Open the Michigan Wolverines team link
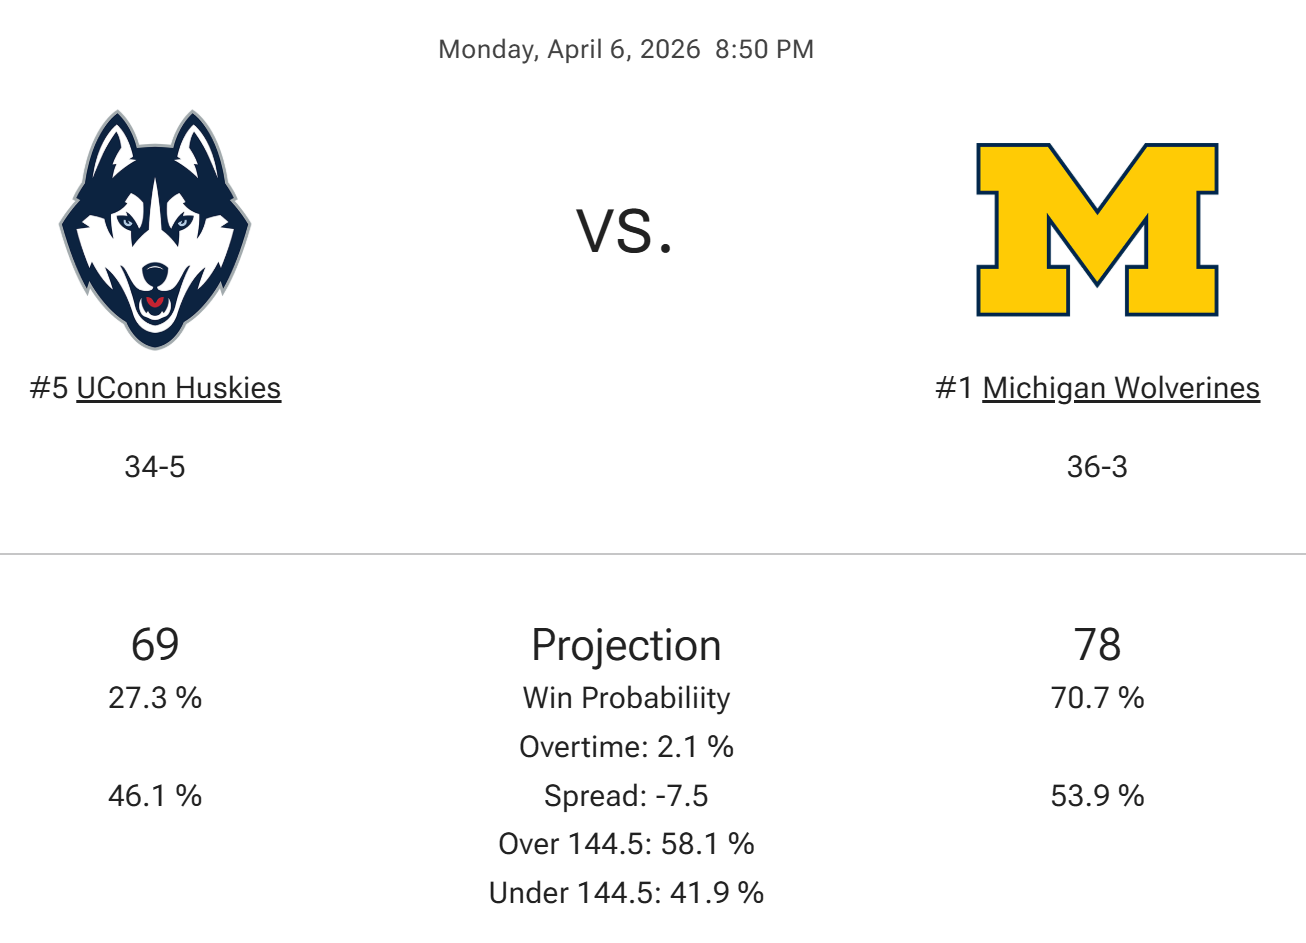 pos(1121,388)
